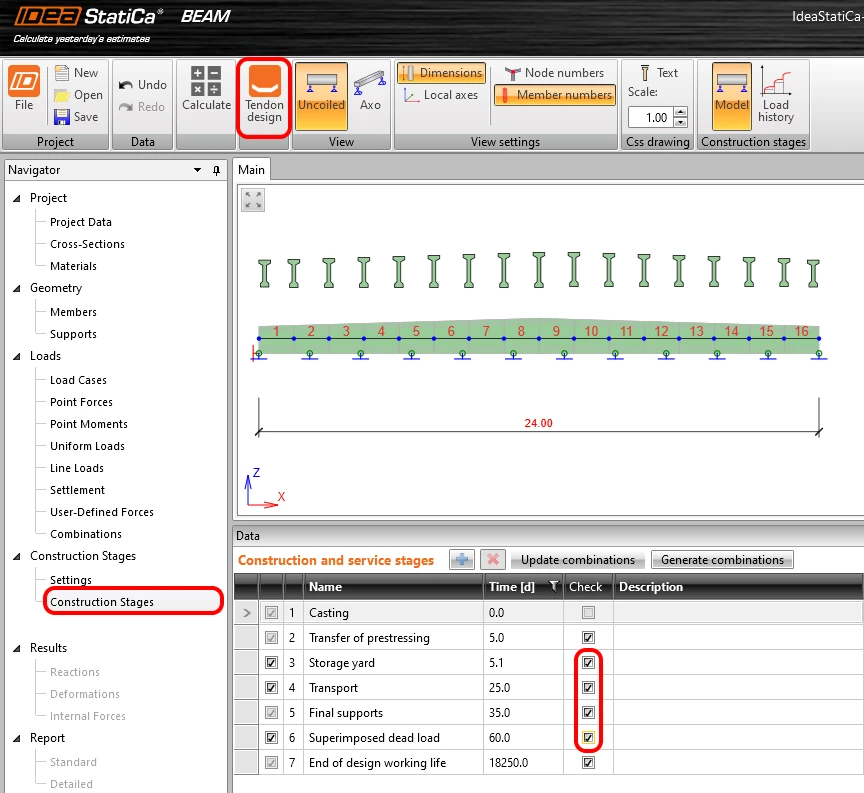864x793 pixels.
Task: Open Load Cases in navigator
Action: [x=78, y=380]
